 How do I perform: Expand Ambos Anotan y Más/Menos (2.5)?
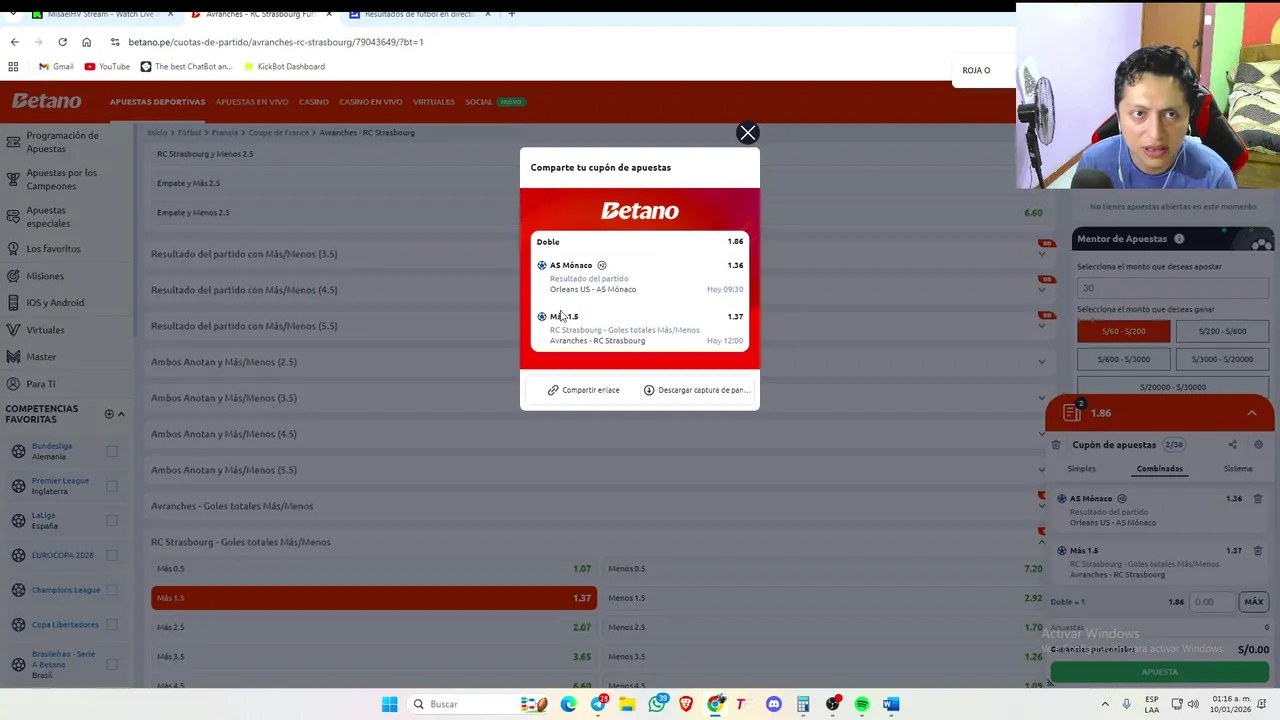[x=599, y=362]
